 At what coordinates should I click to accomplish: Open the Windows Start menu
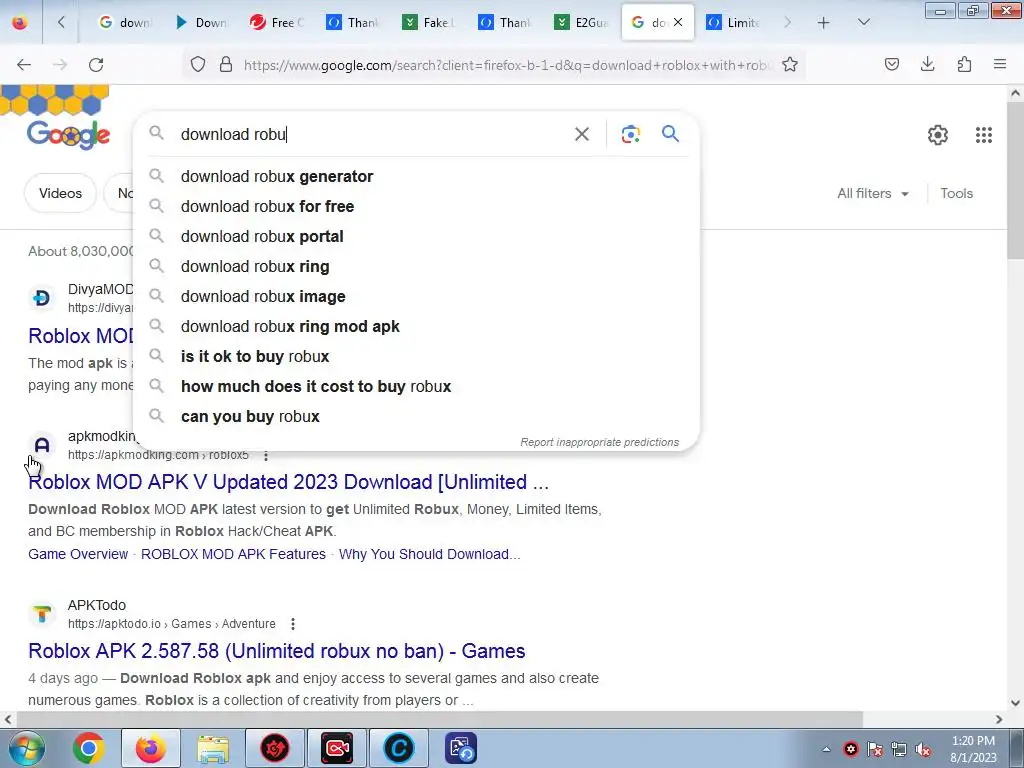click(26, 748)
